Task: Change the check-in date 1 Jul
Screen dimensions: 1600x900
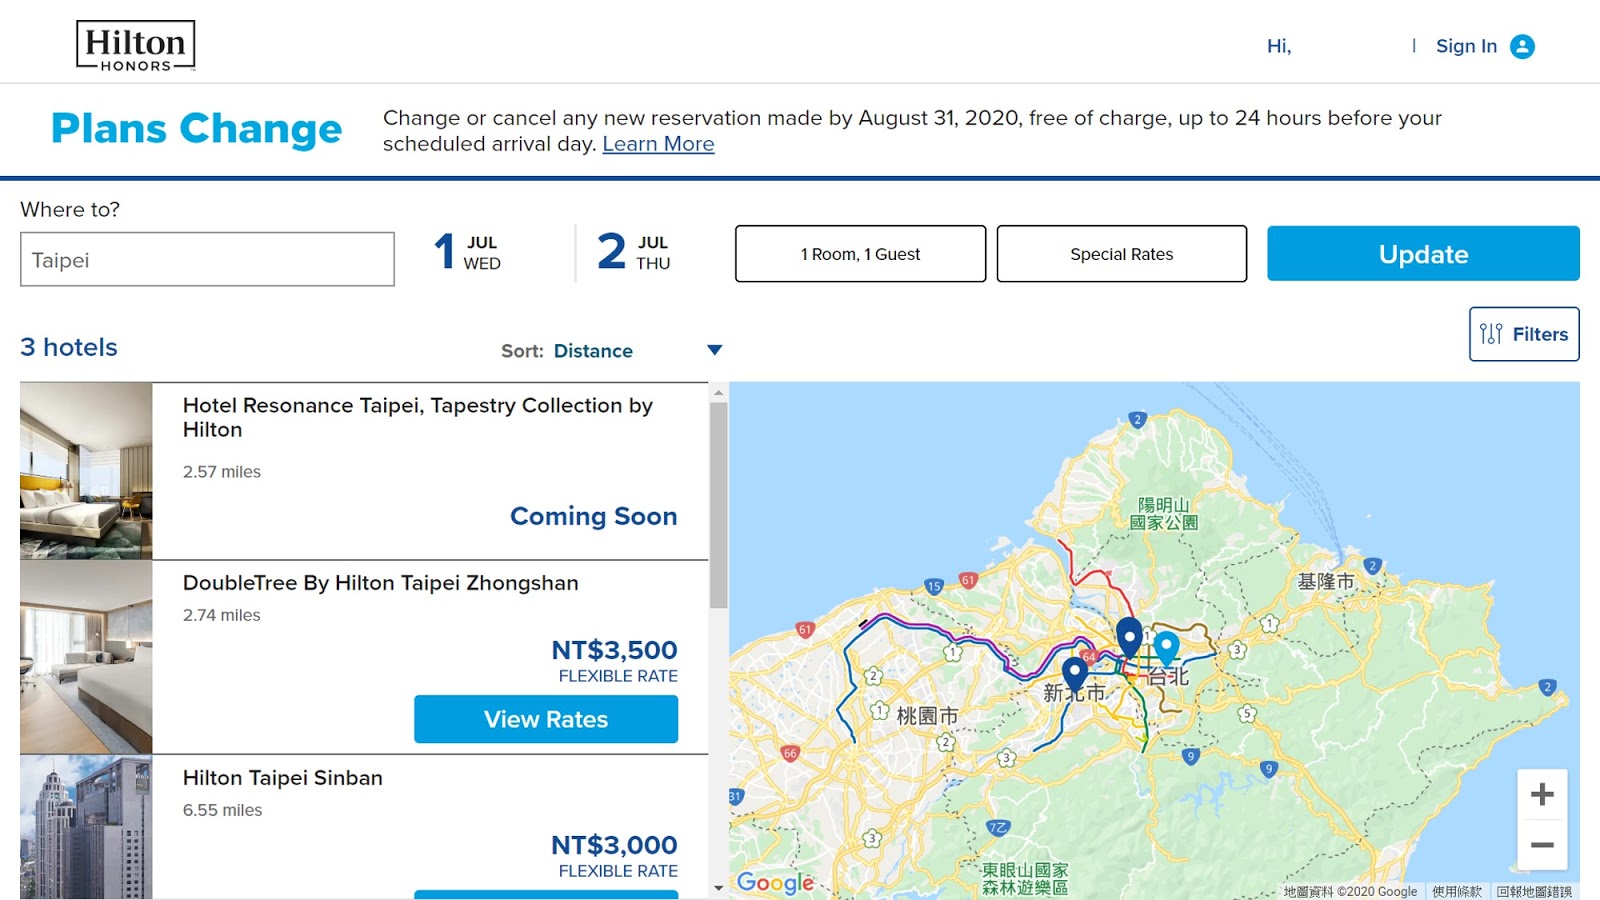Action: (x=468, y=252)
